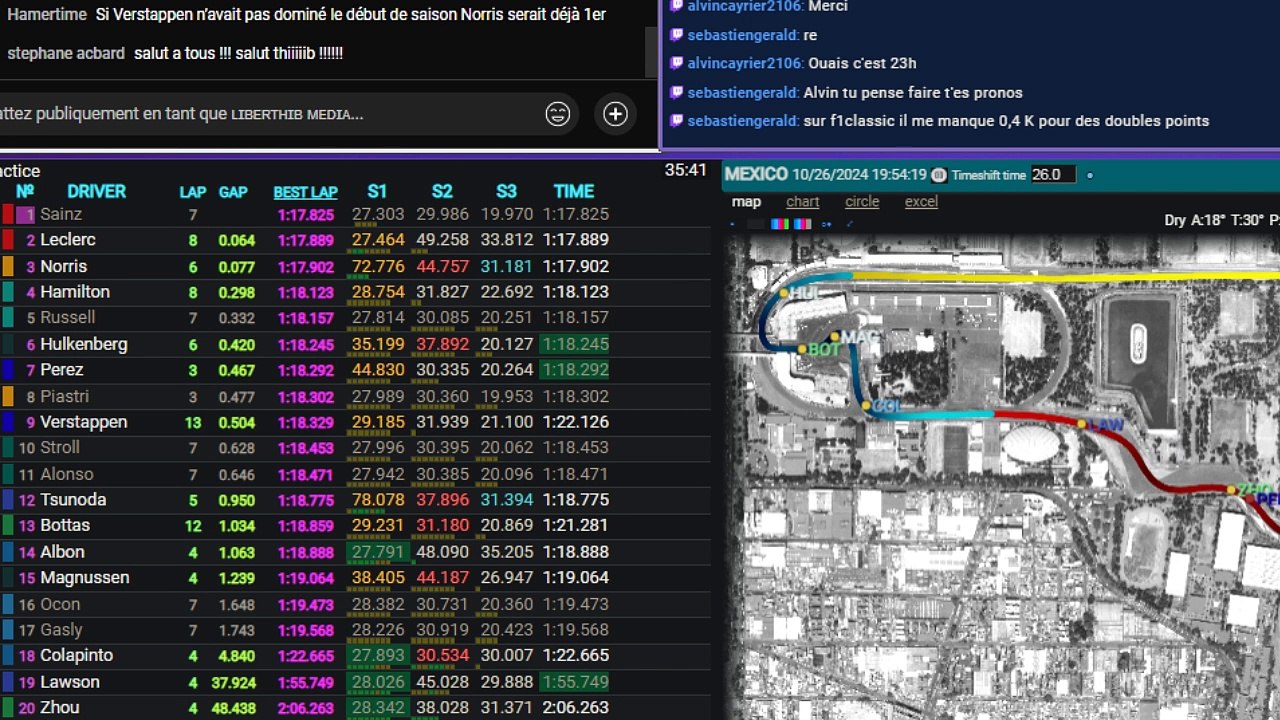The image size is (1280, 720).
Task: Click Twitch badge beside the f1classic message
Action: tap(677, 121)
